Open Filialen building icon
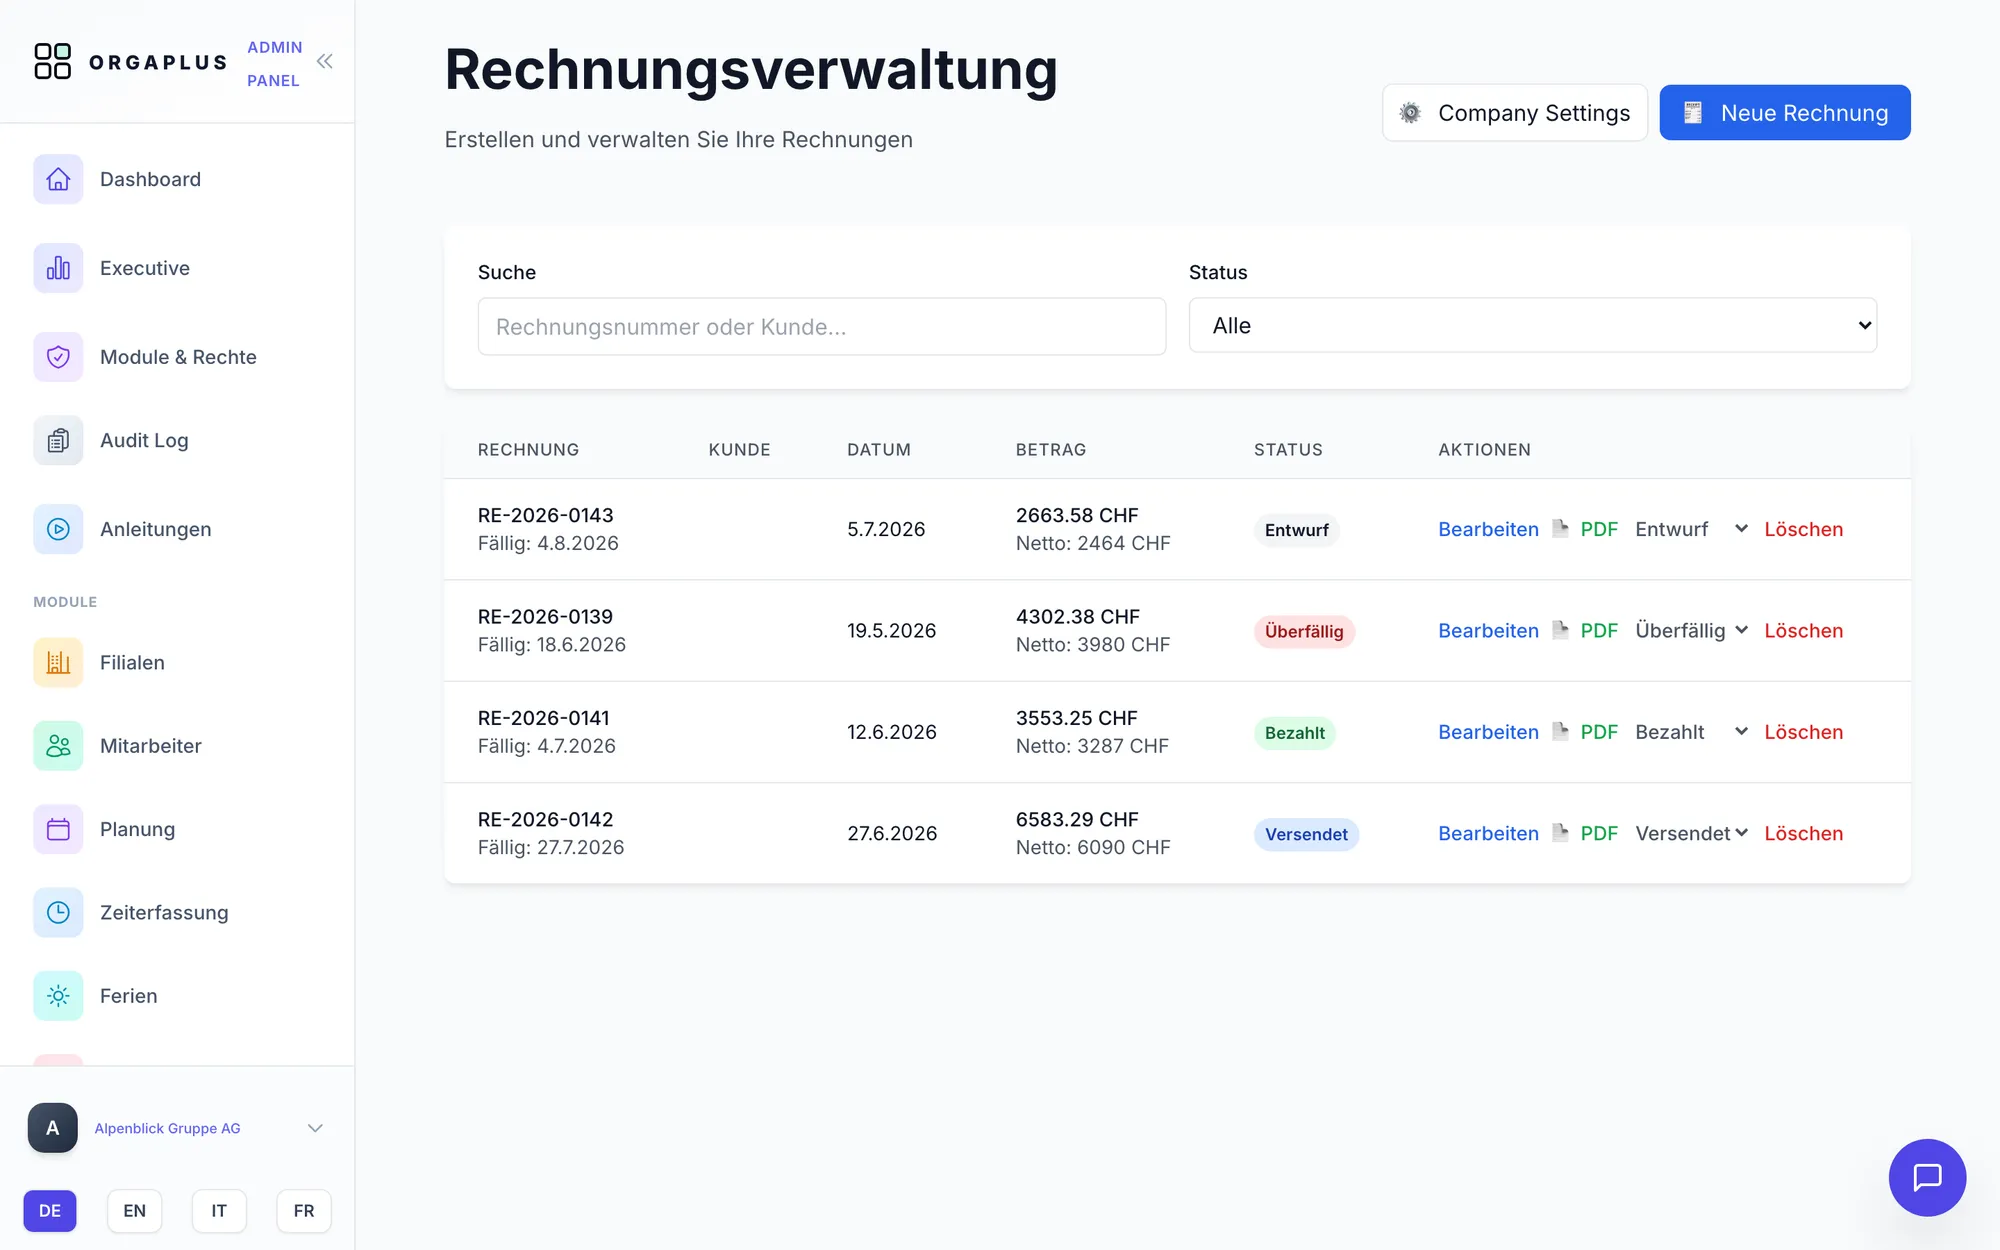2000x1250 pixels. 58,662
